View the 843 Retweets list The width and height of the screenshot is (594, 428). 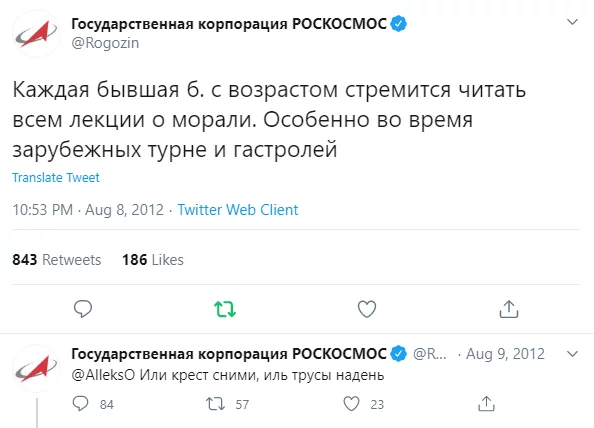pos(56,260)
